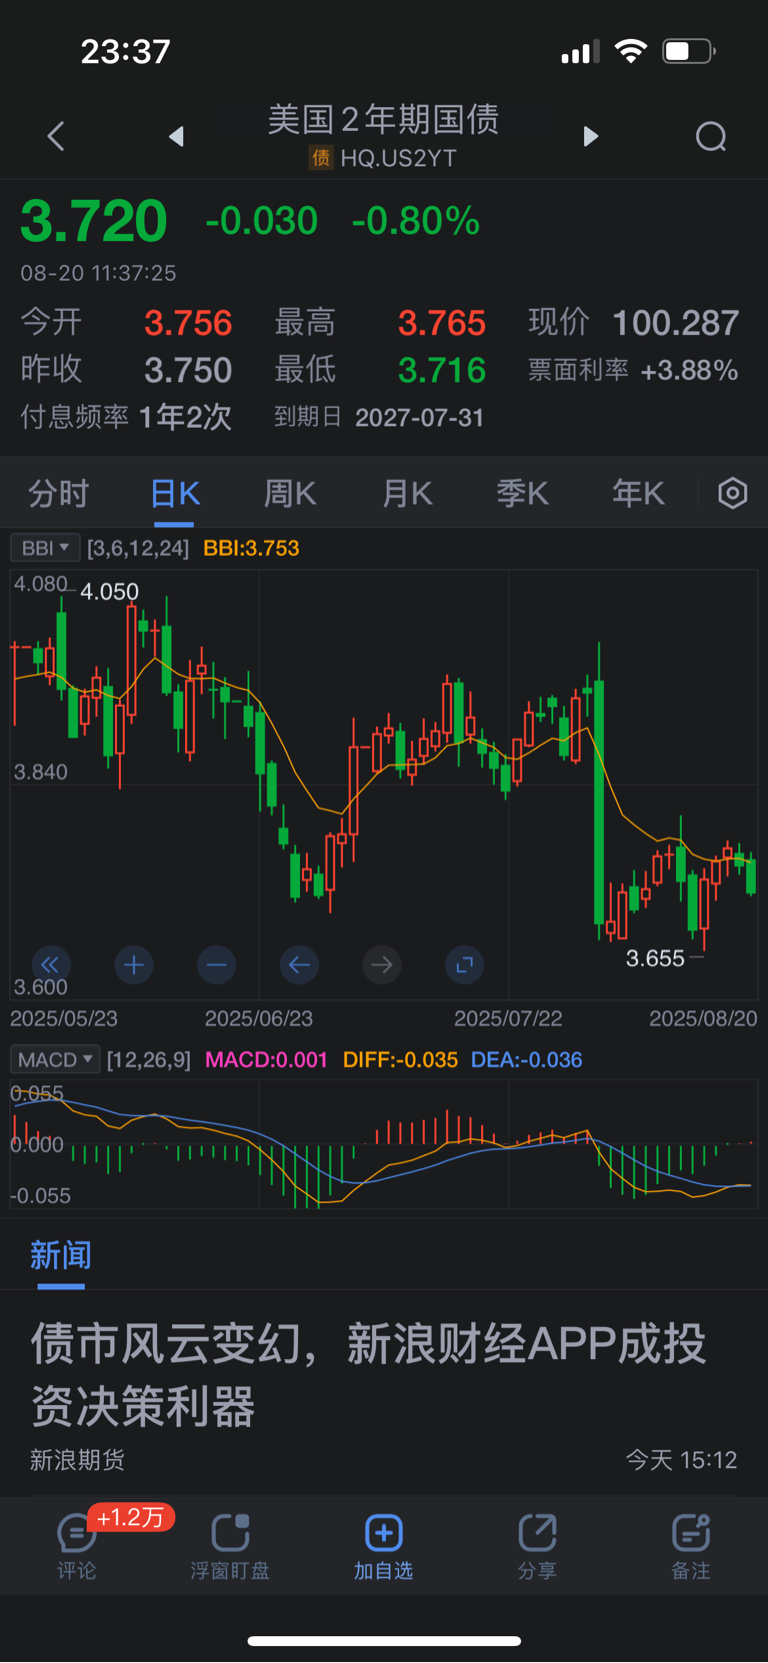This screenshot has width=768, height=1663.
Task: Tap the 债 bond badge icon
Action: coord(321,158)
